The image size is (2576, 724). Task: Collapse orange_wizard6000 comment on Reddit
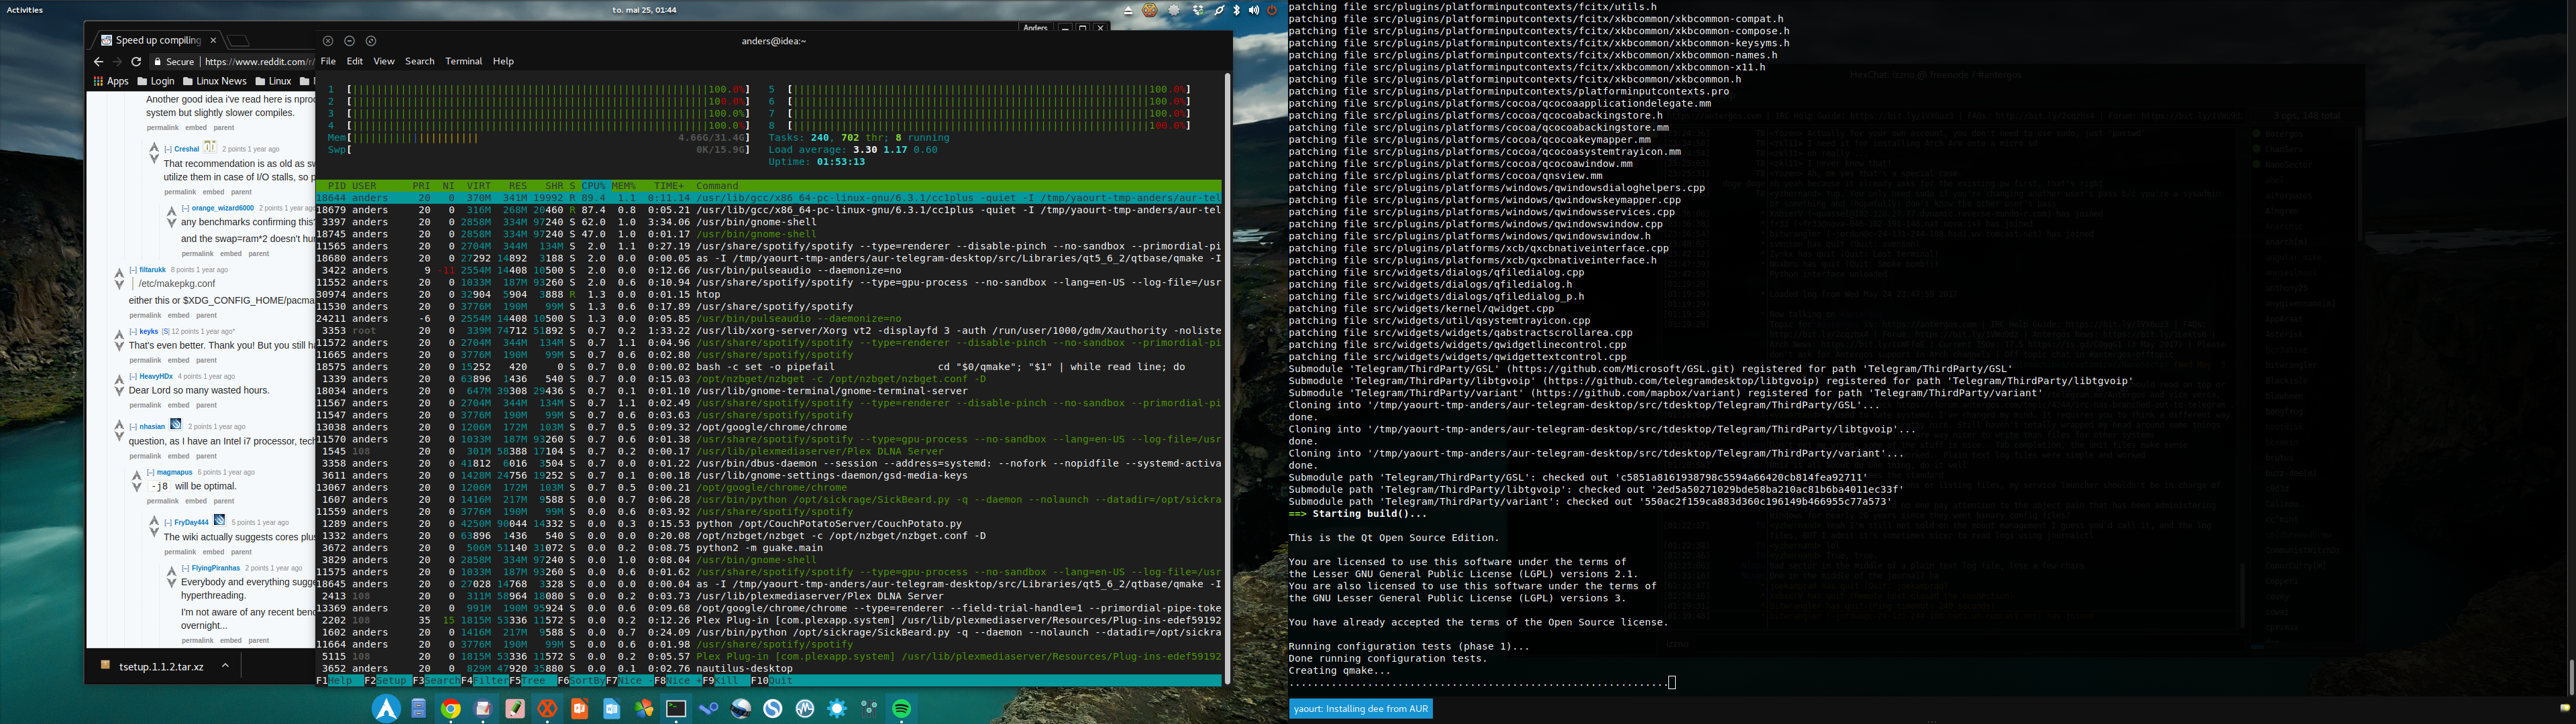186,208
